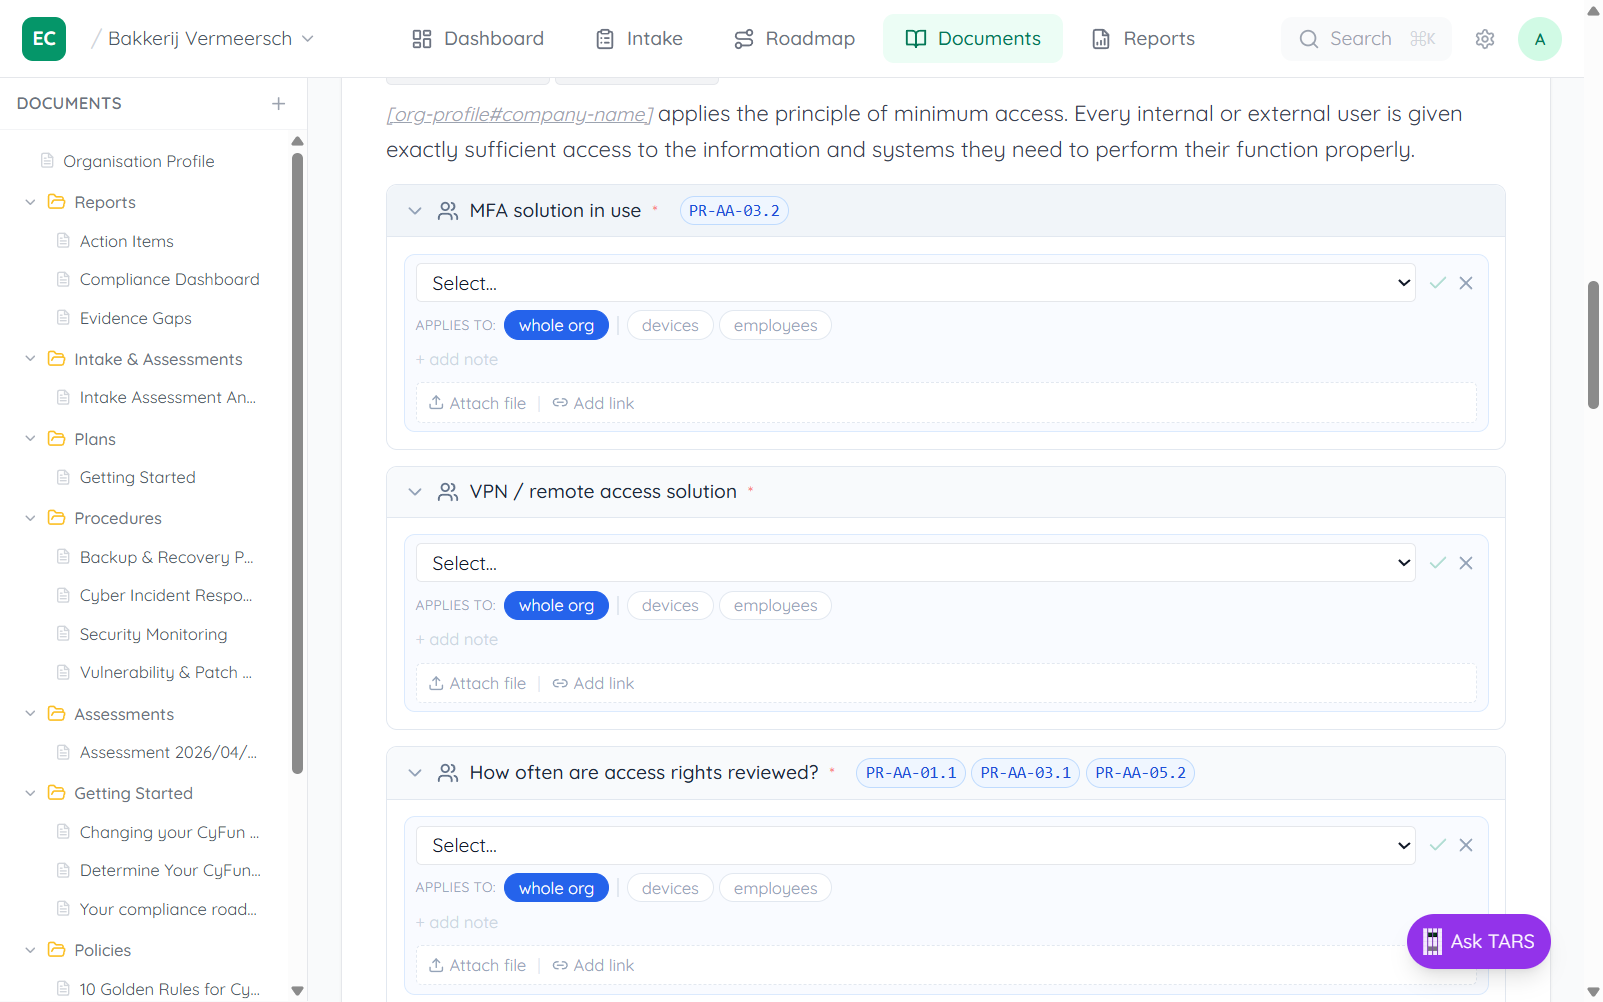Select employees scope on VPN question
The image size is (1603, 1002).
(x=774, y=605)
